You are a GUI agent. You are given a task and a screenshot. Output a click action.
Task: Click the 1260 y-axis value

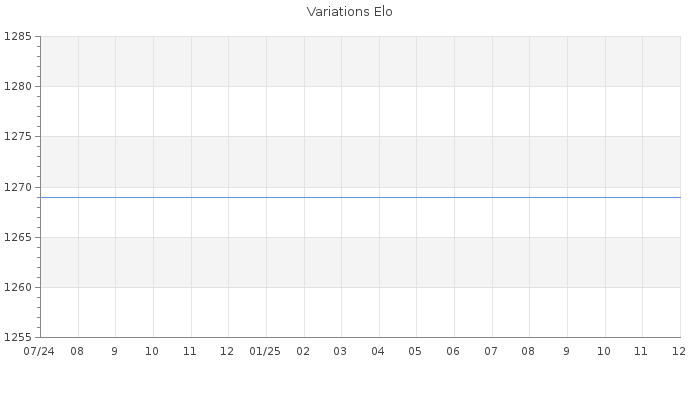tap(18, 288)
